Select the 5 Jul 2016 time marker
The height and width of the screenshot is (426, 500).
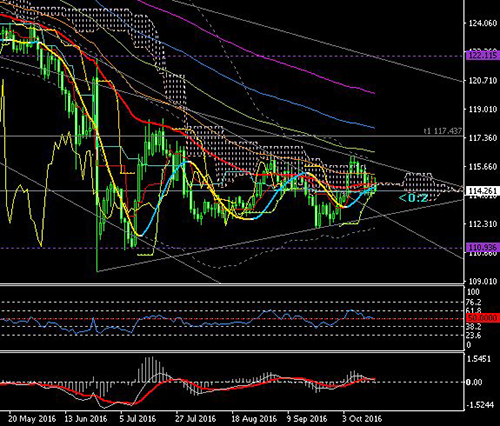[x=138, y=419]
